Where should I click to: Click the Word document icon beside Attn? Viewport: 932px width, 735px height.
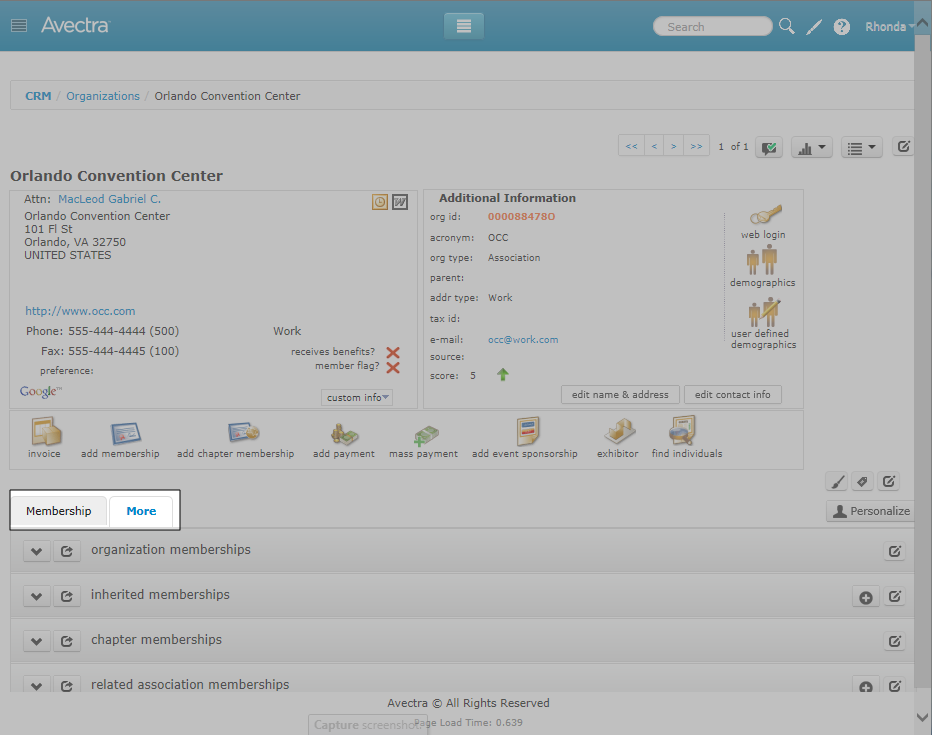(x=400, y=202)
